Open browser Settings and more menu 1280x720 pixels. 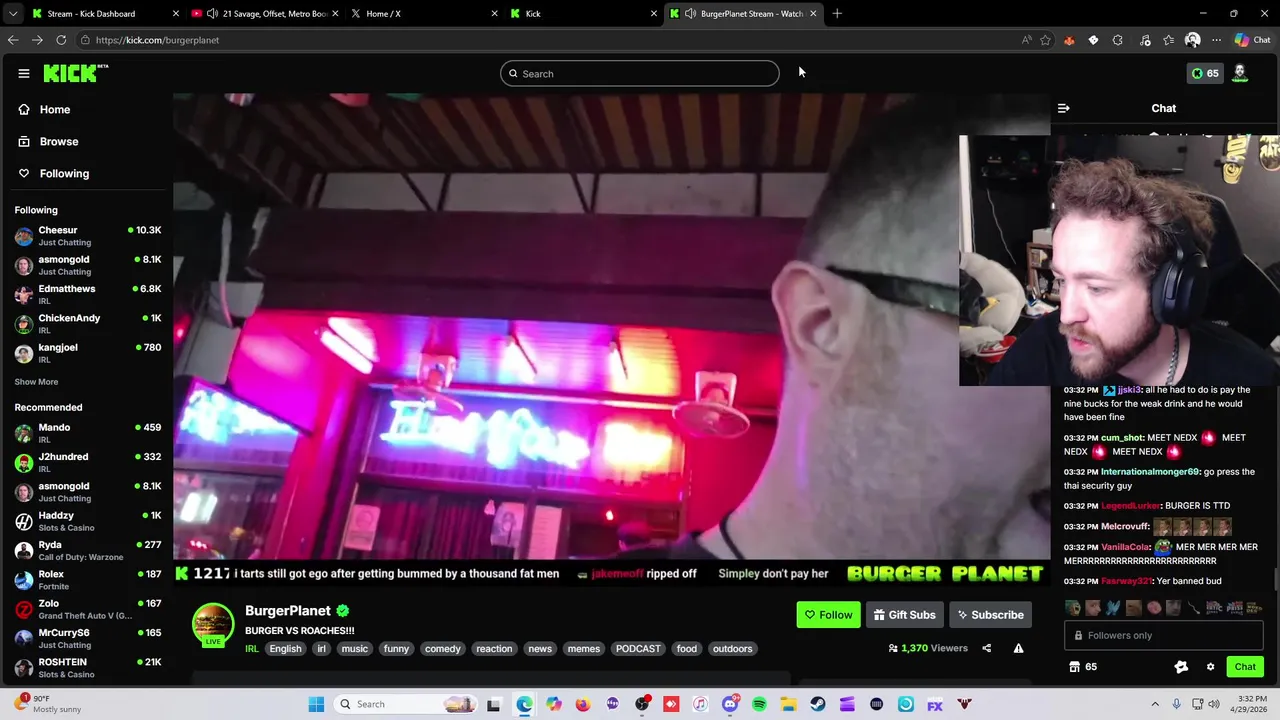click(x=1216, y=40)
